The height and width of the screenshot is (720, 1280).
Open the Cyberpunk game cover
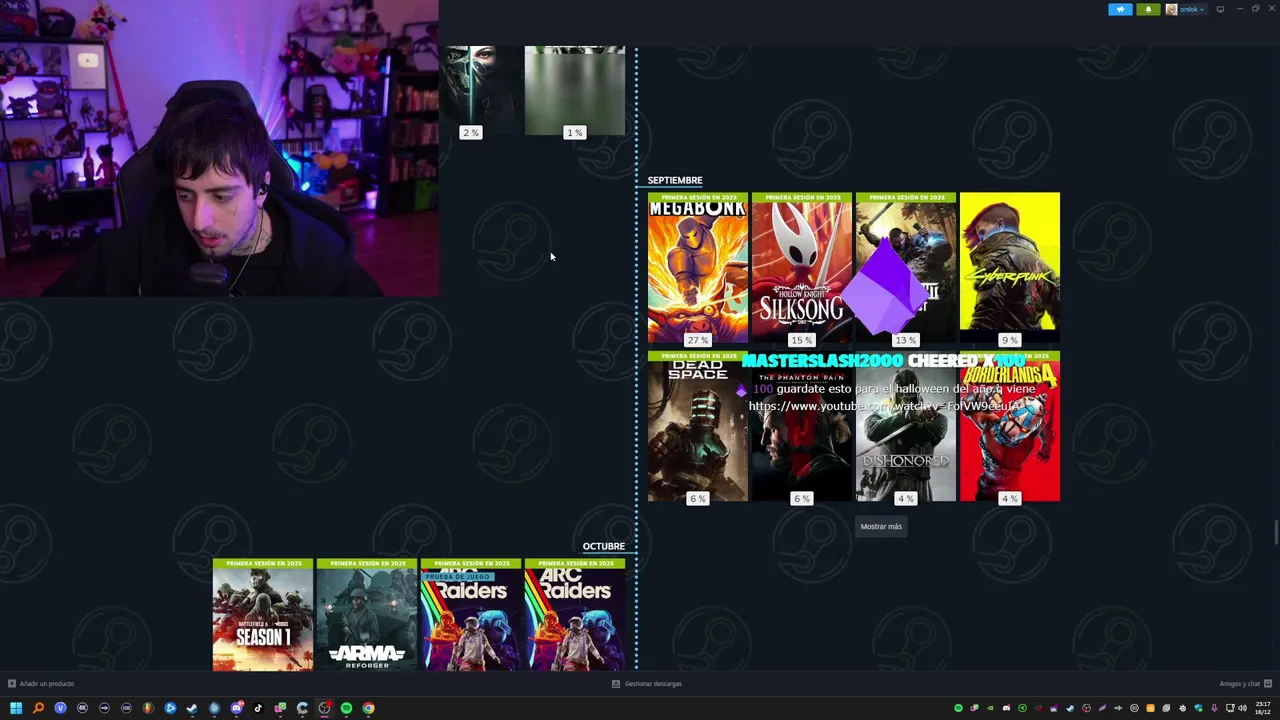(x=1010, y=267)
